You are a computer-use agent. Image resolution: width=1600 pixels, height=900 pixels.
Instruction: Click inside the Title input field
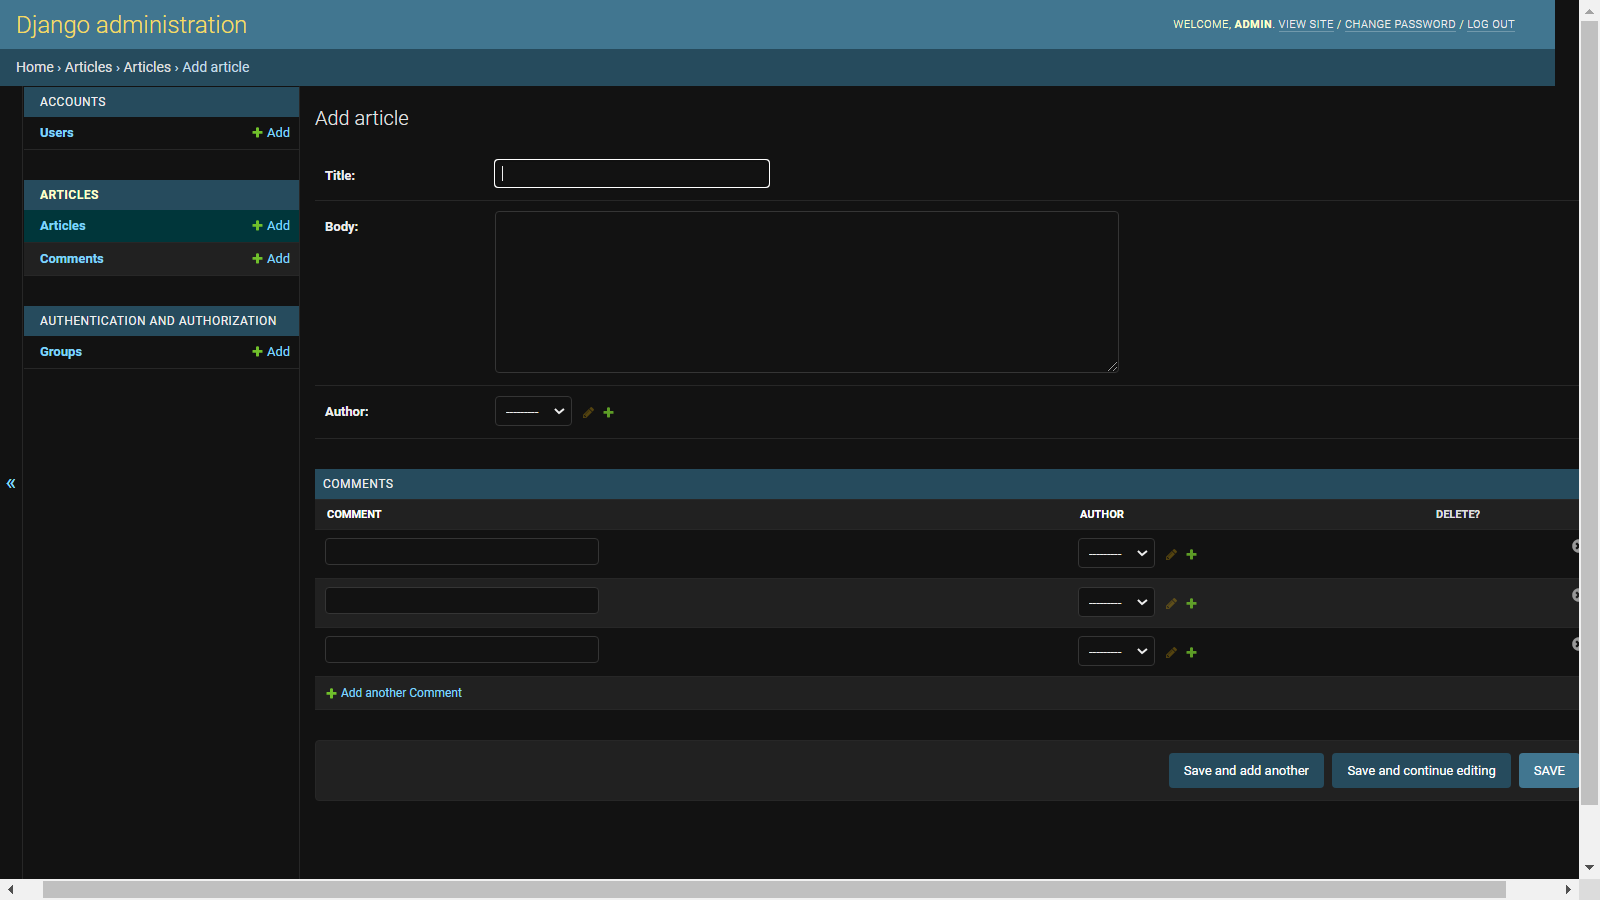point(630,173)
